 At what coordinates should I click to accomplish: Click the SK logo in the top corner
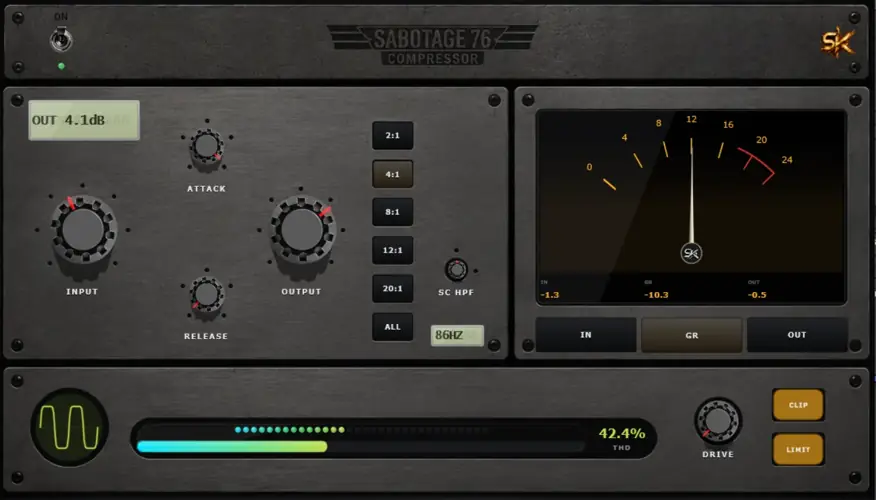pos(837,42)
